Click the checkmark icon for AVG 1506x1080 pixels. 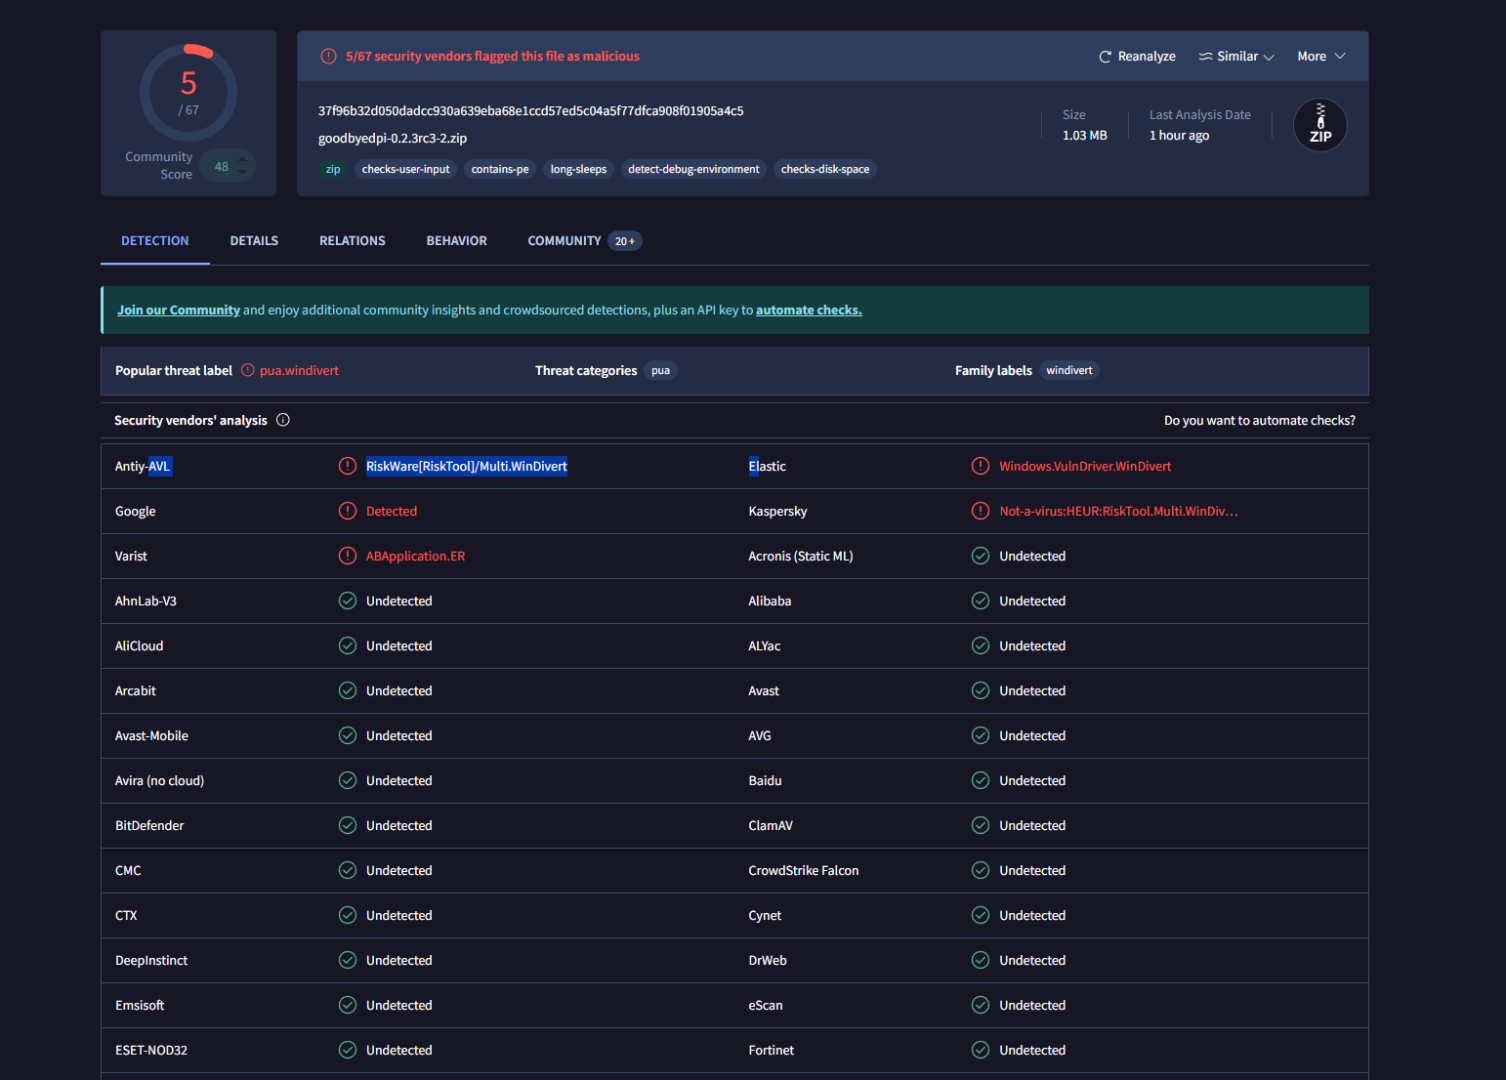pos(980,736)
